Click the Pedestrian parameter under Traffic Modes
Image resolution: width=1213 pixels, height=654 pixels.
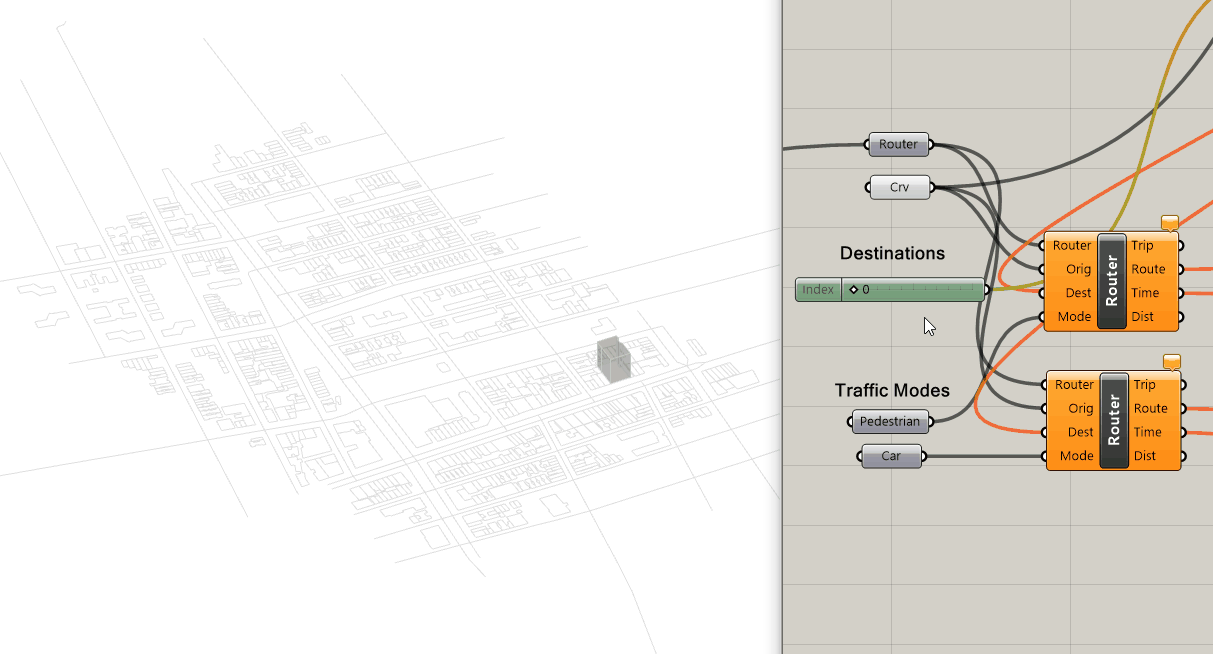click(x=889, y=422)
